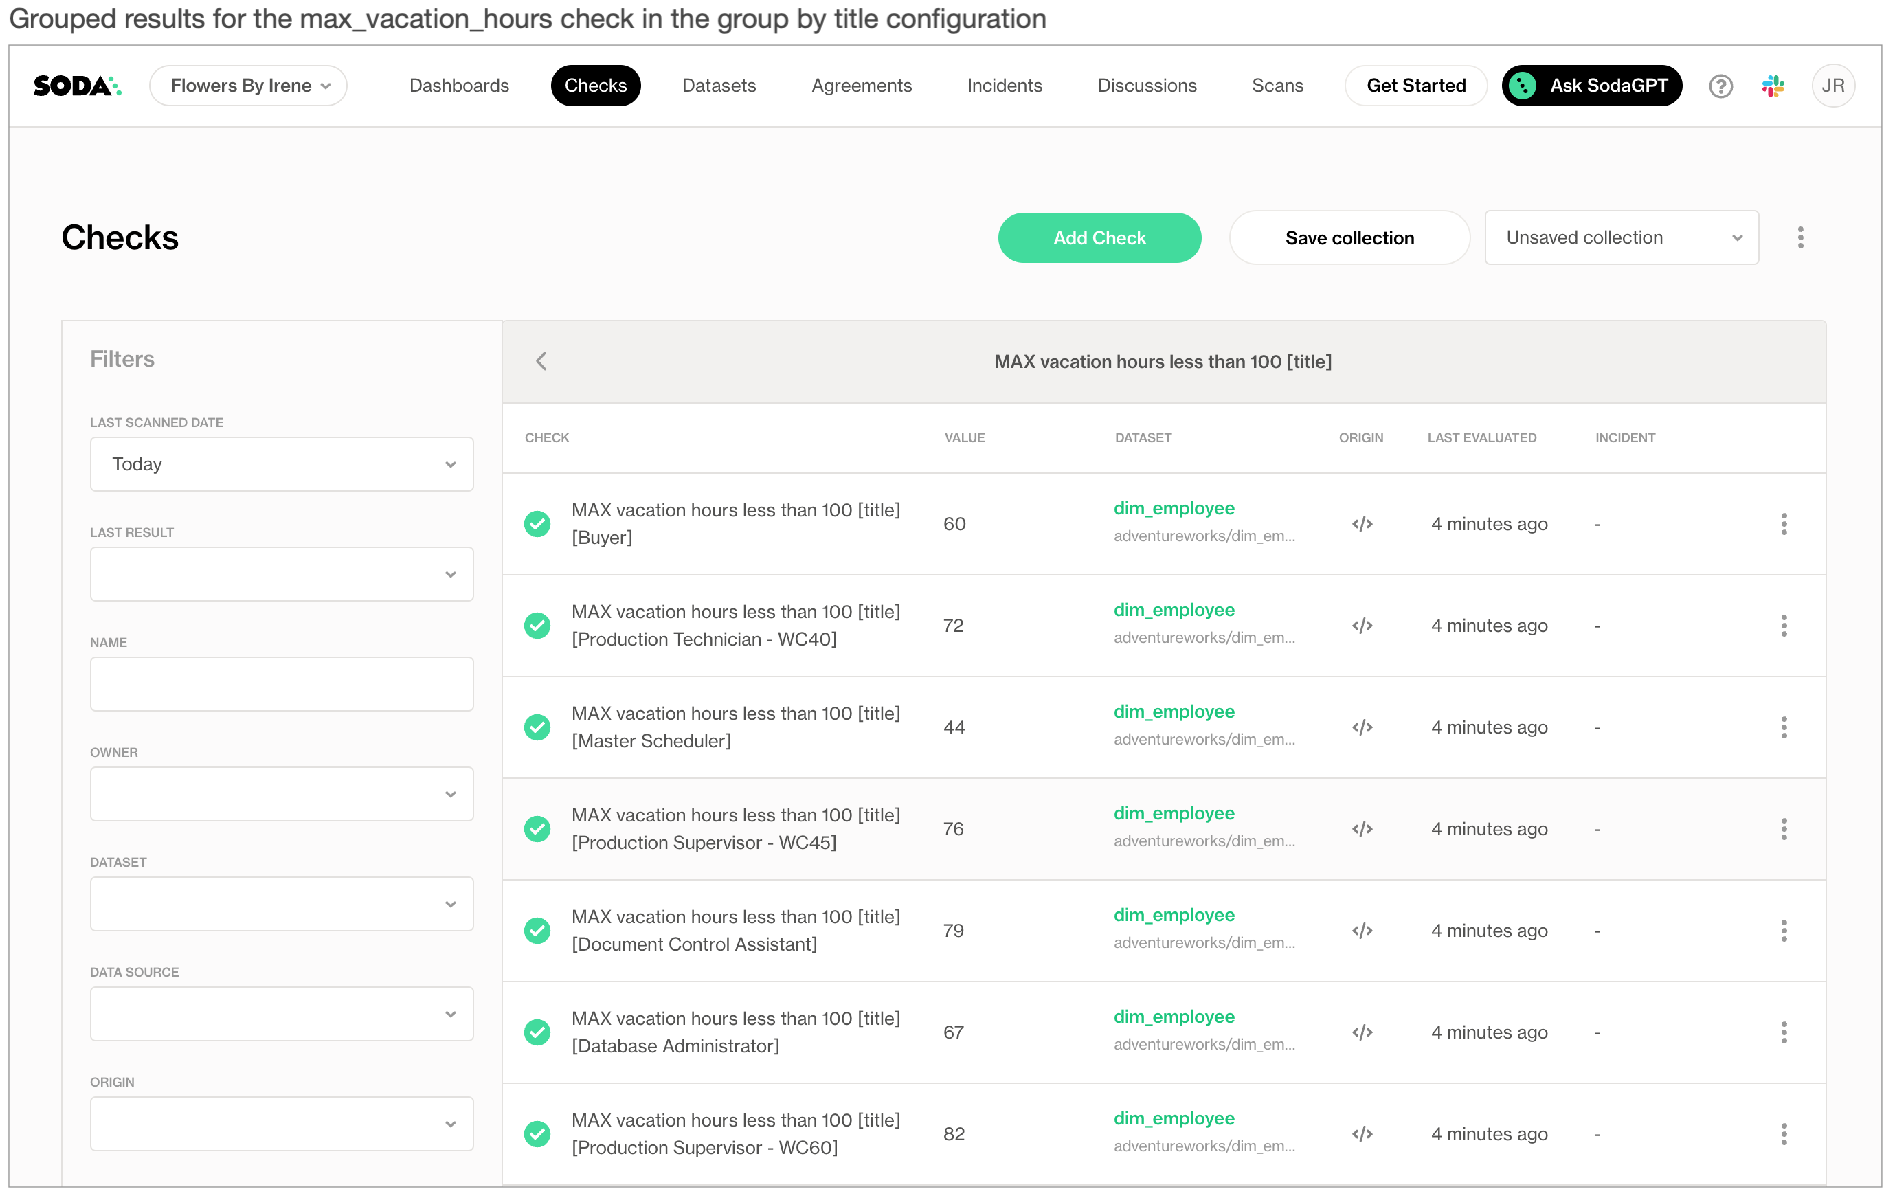Open the Last Result filter dropdown
1896x1198 pixels.
point(281,574)
